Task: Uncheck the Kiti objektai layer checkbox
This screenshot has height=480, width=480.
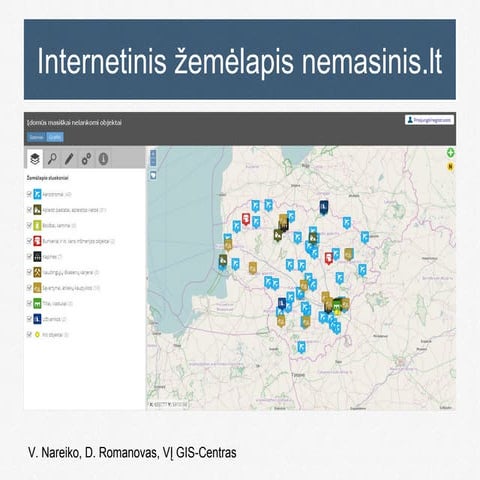Action: 29,334
